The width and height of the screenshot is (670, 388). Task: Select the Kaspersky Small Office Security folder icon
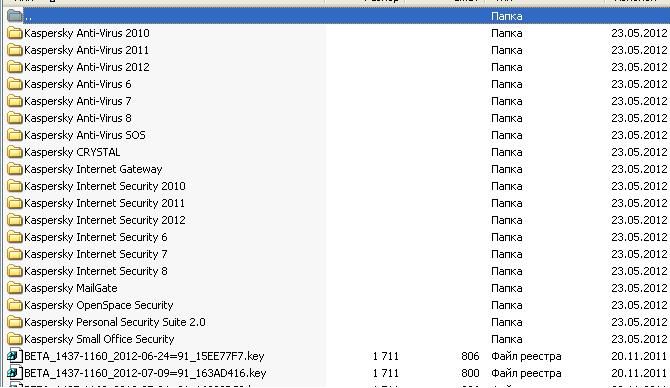pyautogui.click(x=15, y=339)
